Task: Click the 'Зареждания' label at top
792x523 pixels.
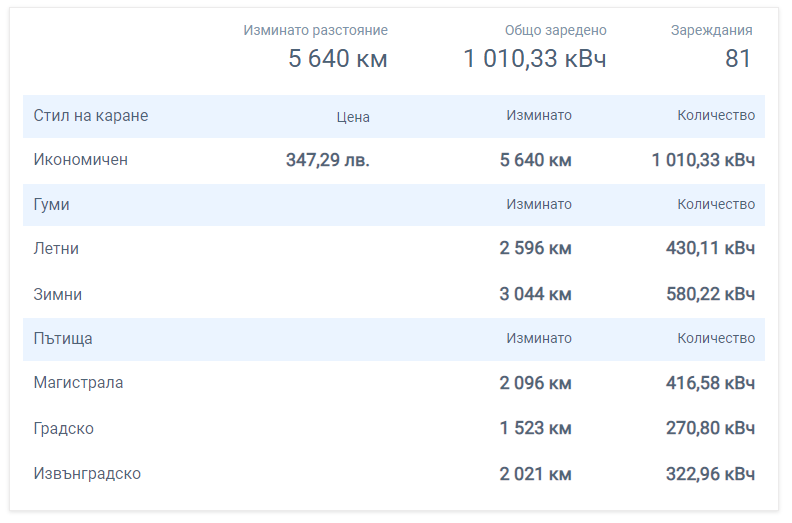Action: (711, 31)
